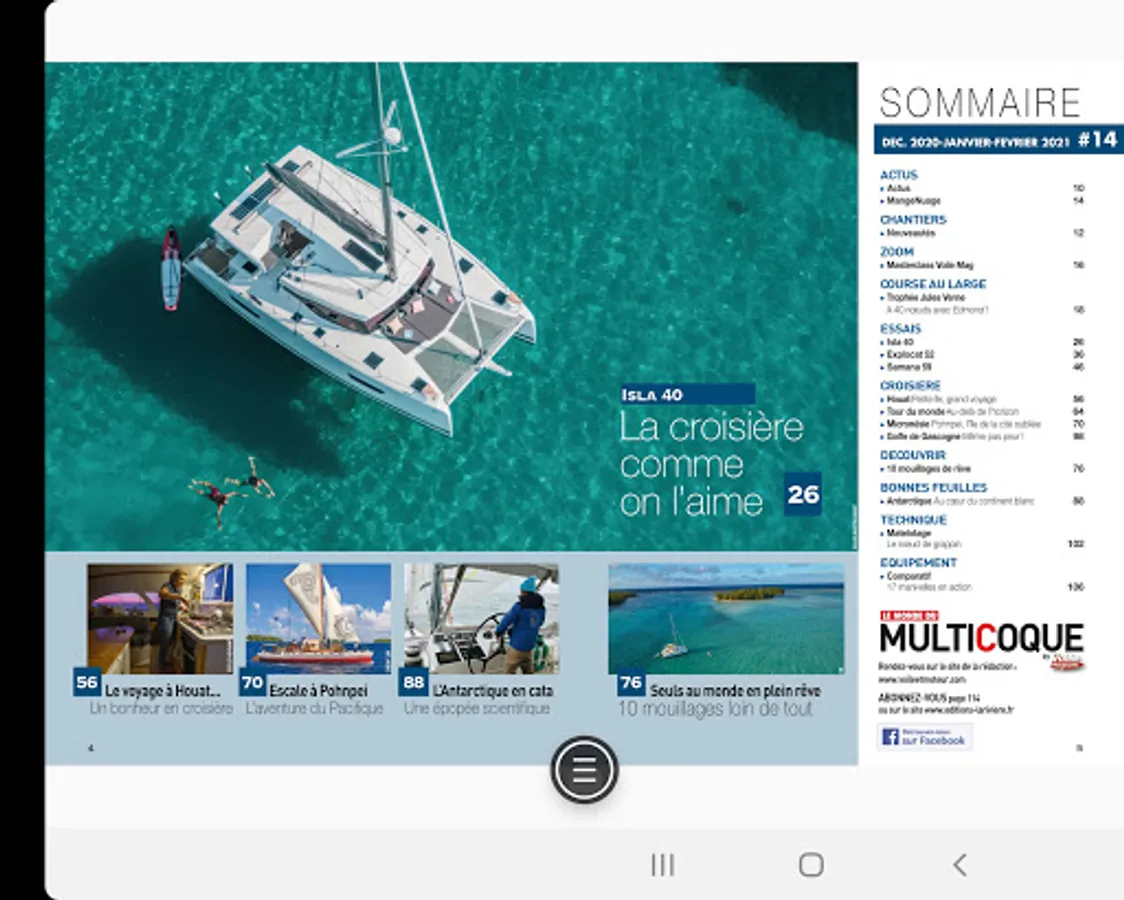This screenshot has width=1124, height=900.
Task: Open the Escale à Pohnpei sailboat thumbnail
Action: coord(318,618)
